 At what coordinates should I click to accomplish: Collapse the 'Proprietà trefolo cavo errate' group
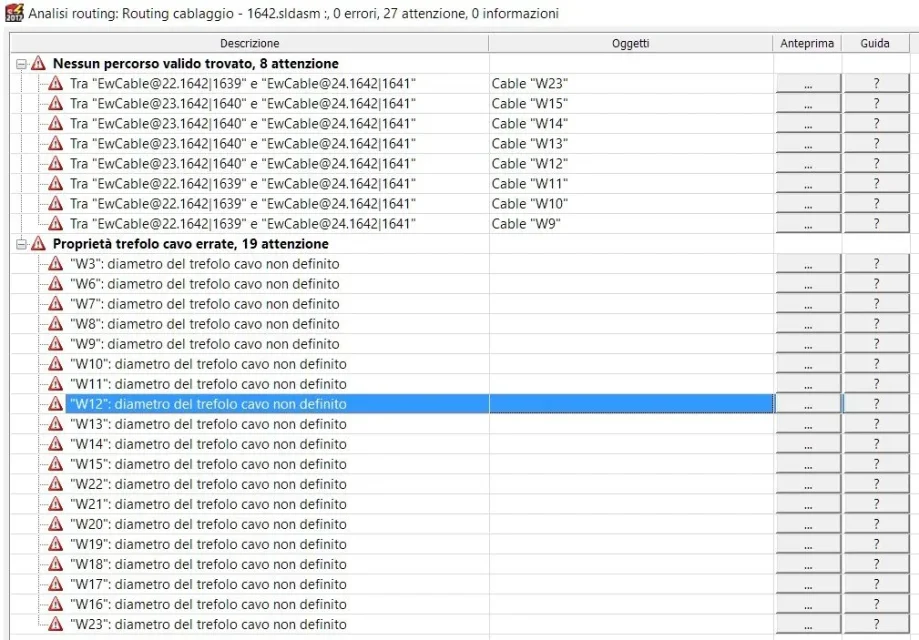[22, 244]
